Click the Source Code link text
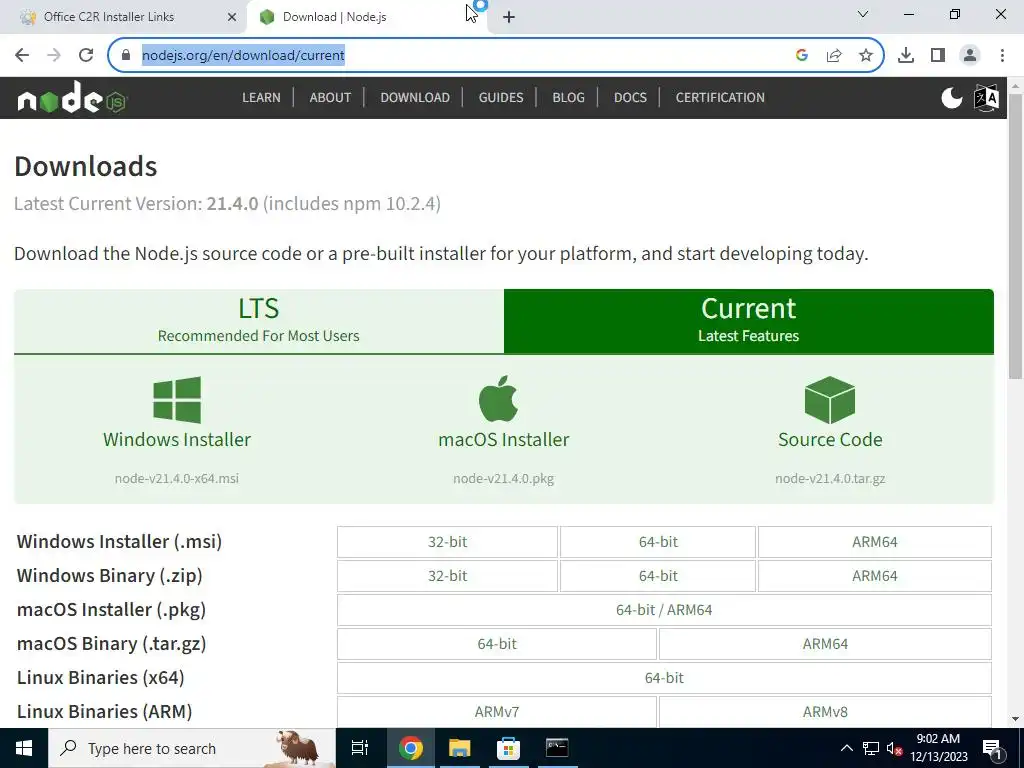Viewport: 1024px width, 768px height. (830, 440)
